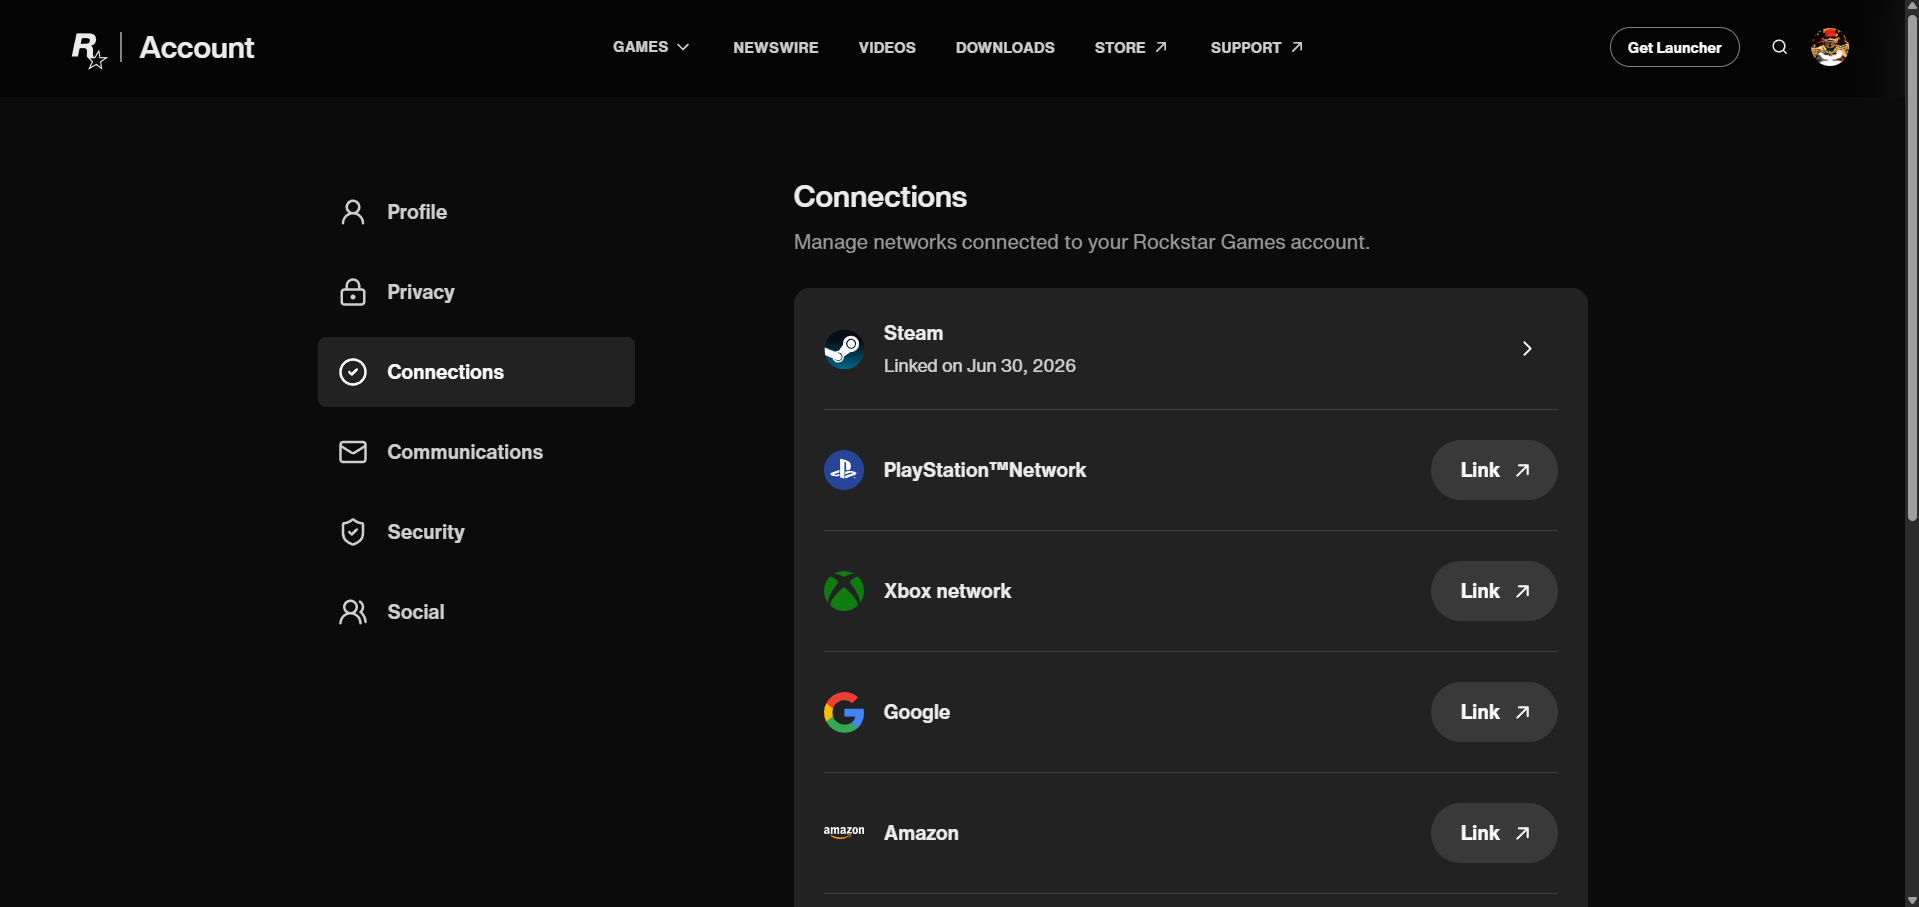Click the Connections checkmark circle icon
This screenshot has height=907, width=1919.
click(x=353, y=372)
